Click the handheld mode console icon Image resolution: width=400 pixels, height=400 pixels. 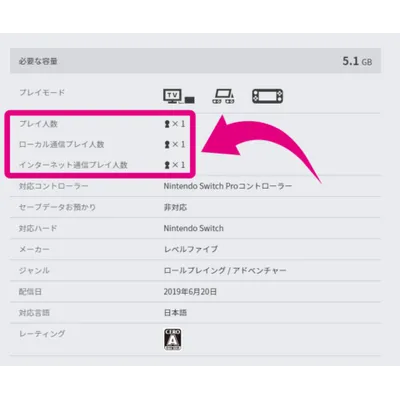(268, 96)
